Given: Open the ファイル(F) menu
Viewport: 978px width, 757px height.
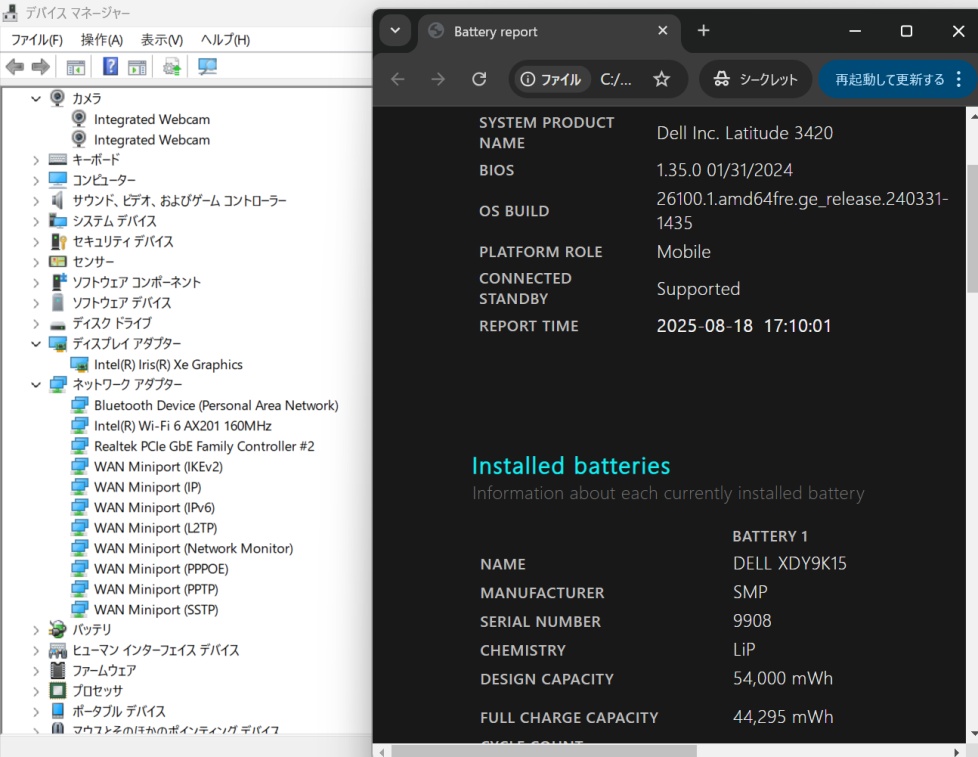Looking at the screenshot, I should click(37, 40).
